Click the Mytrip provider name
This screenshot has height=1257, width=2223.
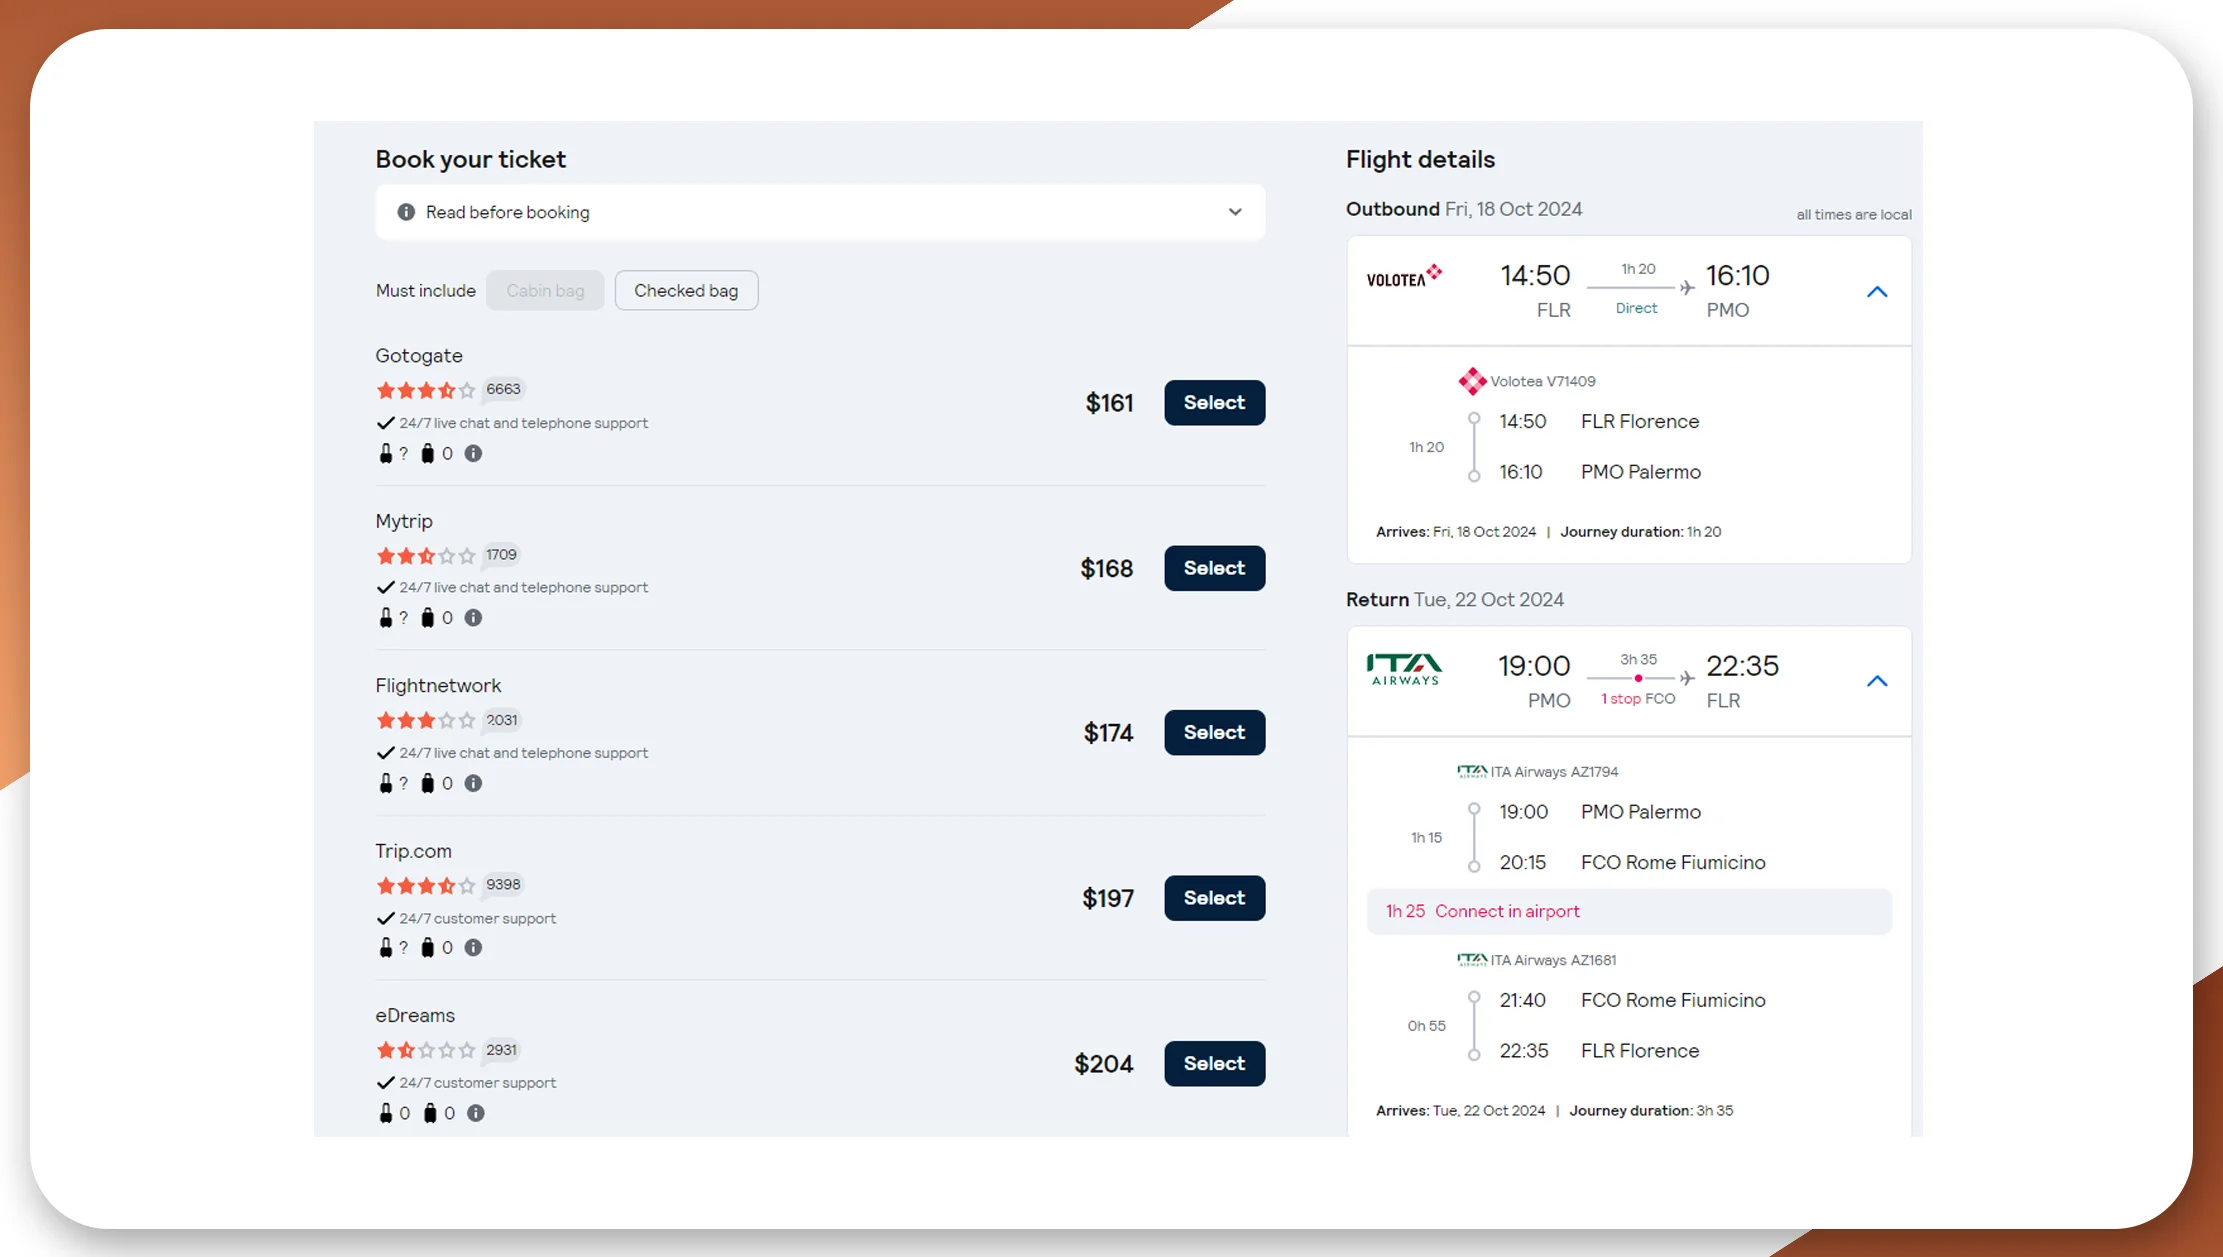pos(404,520)
